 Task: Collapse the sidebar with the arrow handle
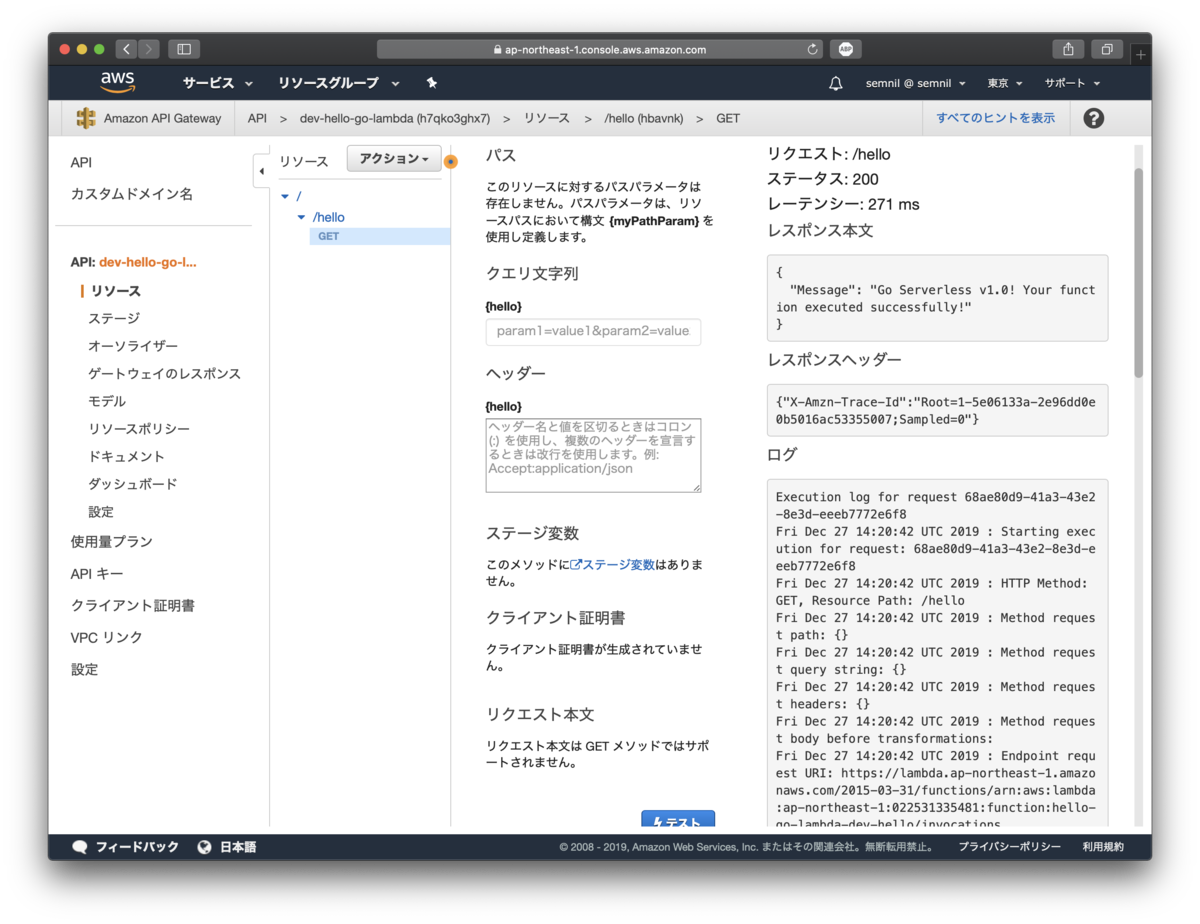261,171
